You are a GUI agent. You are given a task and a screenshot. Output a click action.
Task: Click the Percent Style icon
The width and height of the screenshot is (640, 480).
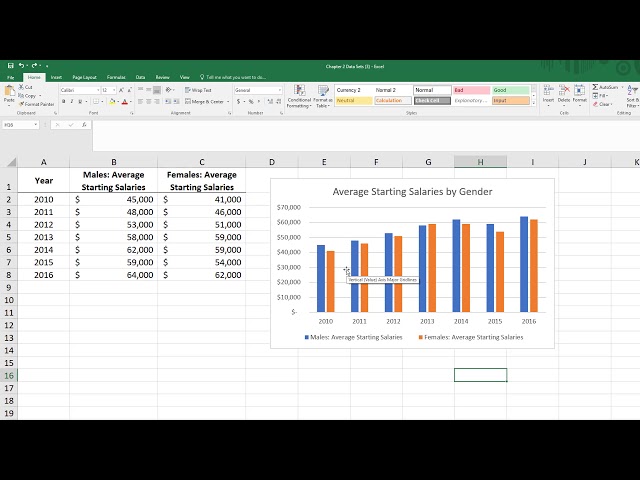[251, 101]
